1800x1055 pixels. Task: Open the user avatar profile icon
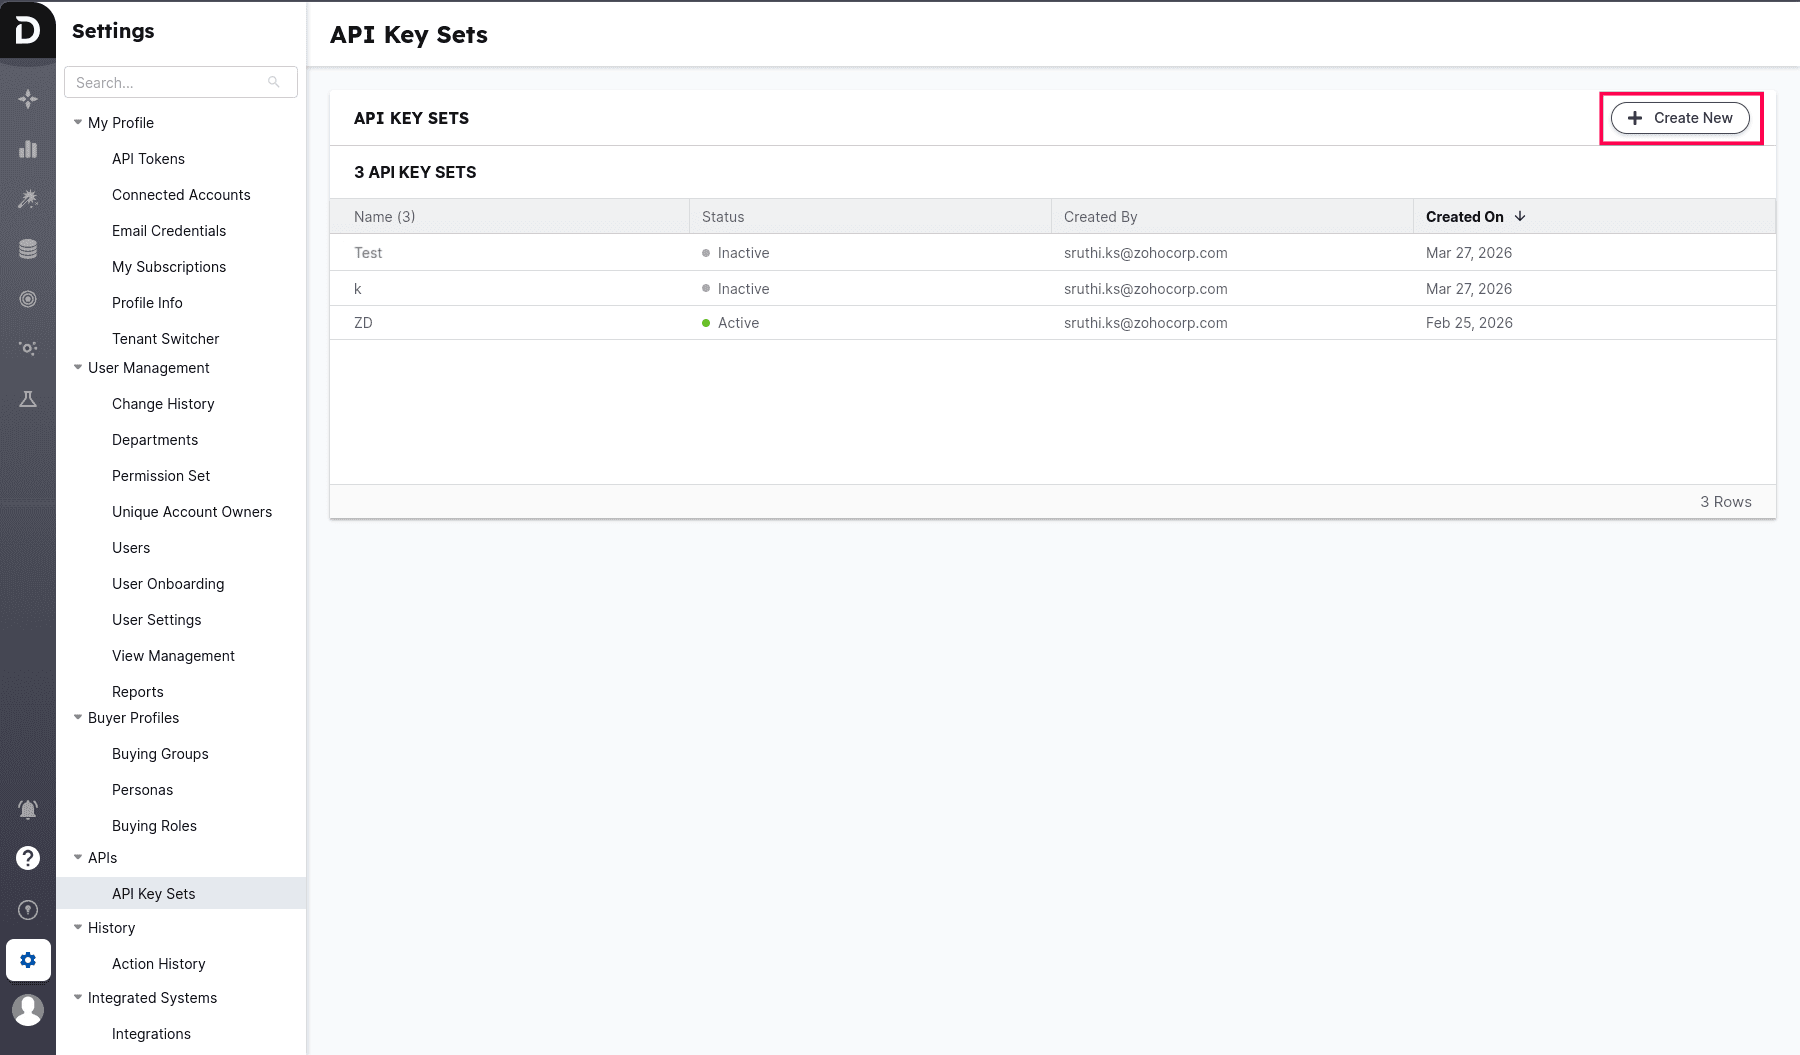pyautogui.click(x=28, y=1010)
